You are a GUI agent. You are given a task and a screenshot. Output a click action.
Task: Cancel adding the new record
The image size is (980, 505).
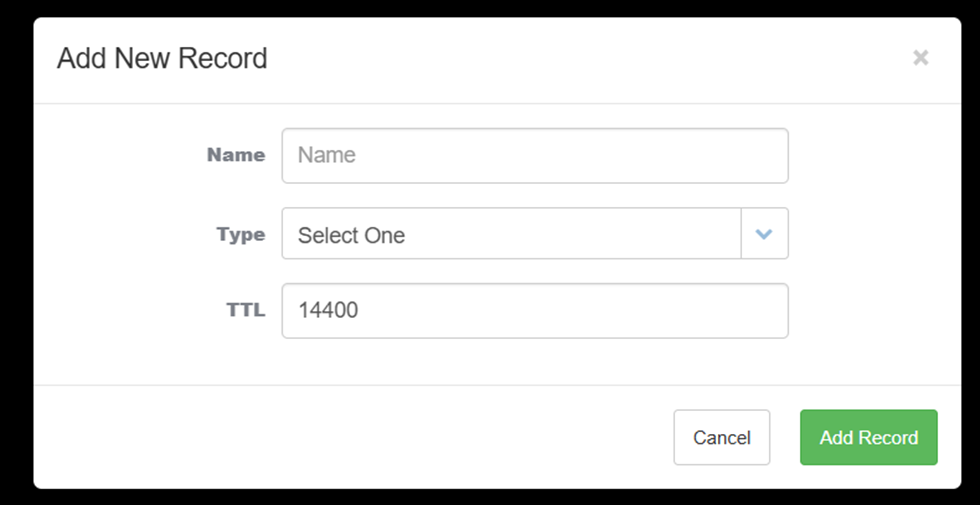(721, 438)
